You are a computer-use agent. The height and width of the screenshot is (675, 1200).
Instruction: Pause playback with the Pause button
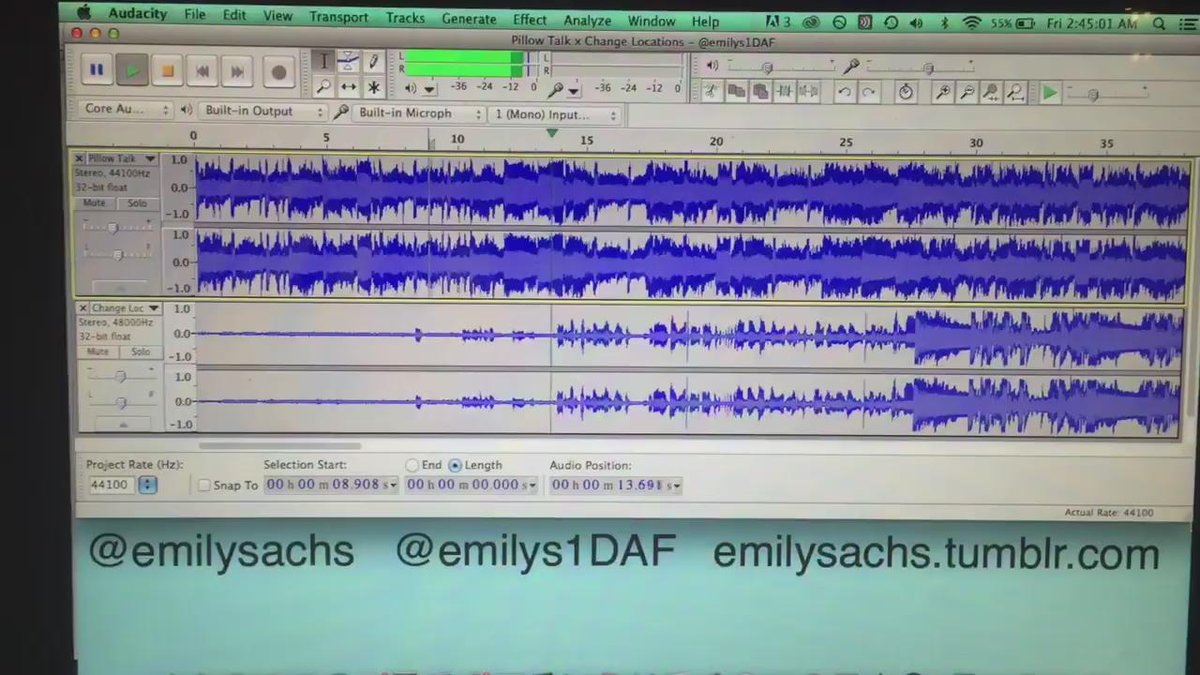[96, 71]
